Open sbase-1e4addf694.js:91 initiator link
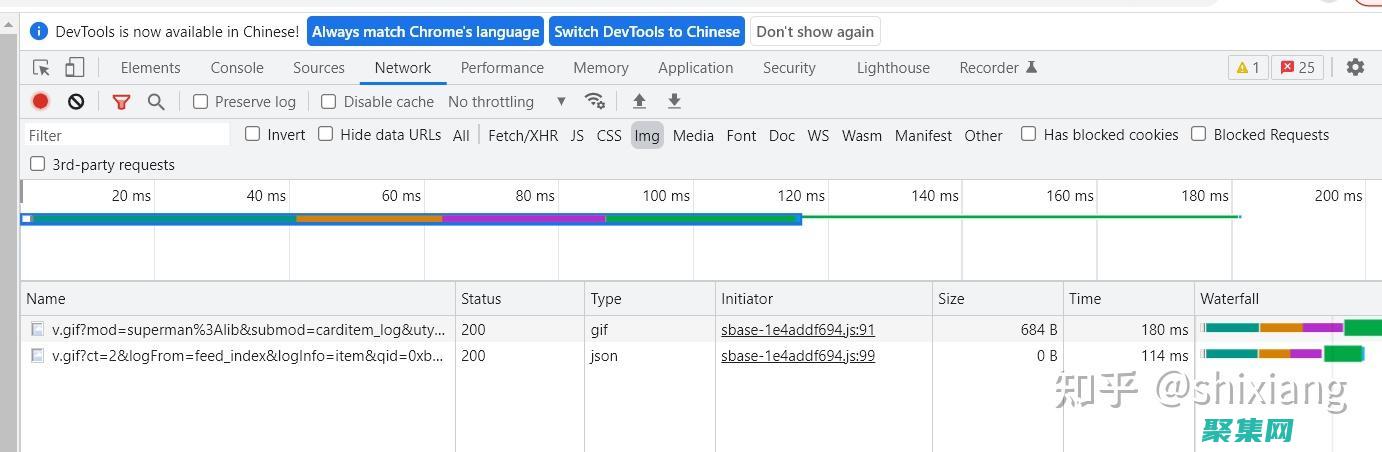This screenshot has width=1382, height=452. pyautogui.click(x=797, y=329)
